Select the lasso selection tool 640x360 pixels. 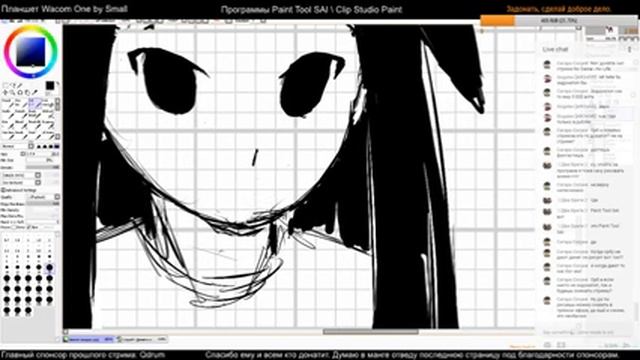pyautogui.click(x=13, y=86)
